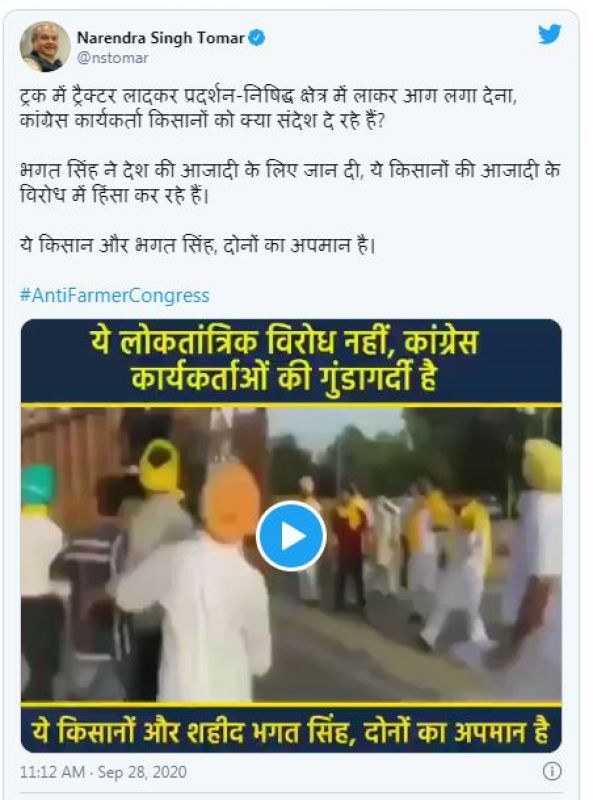Screen dimensions: 593x800
Task: Open the #AntiFarmerCongress hashtag
Action: point(115,295)
